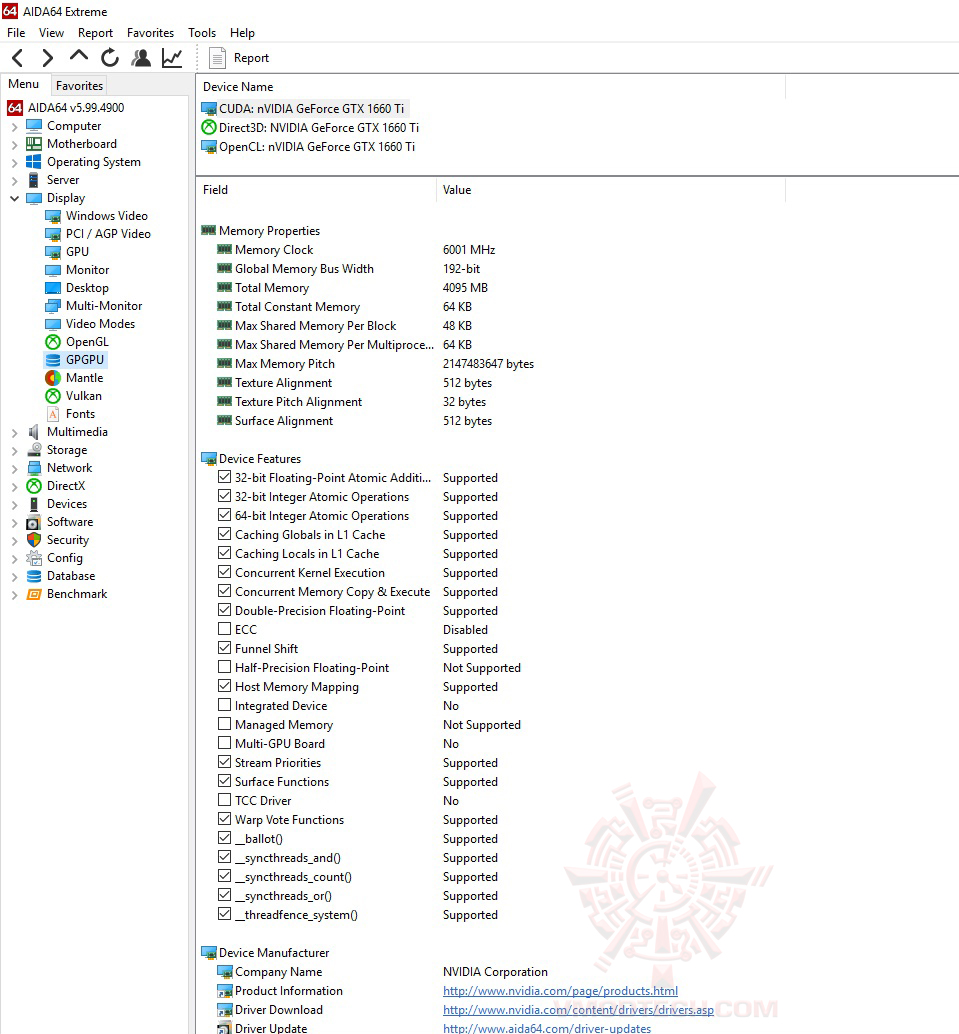Select the Database tree item
Image resolution: width=959 pixels, height=1034 pixels.
pyautogui.click(x=71, y=576)
